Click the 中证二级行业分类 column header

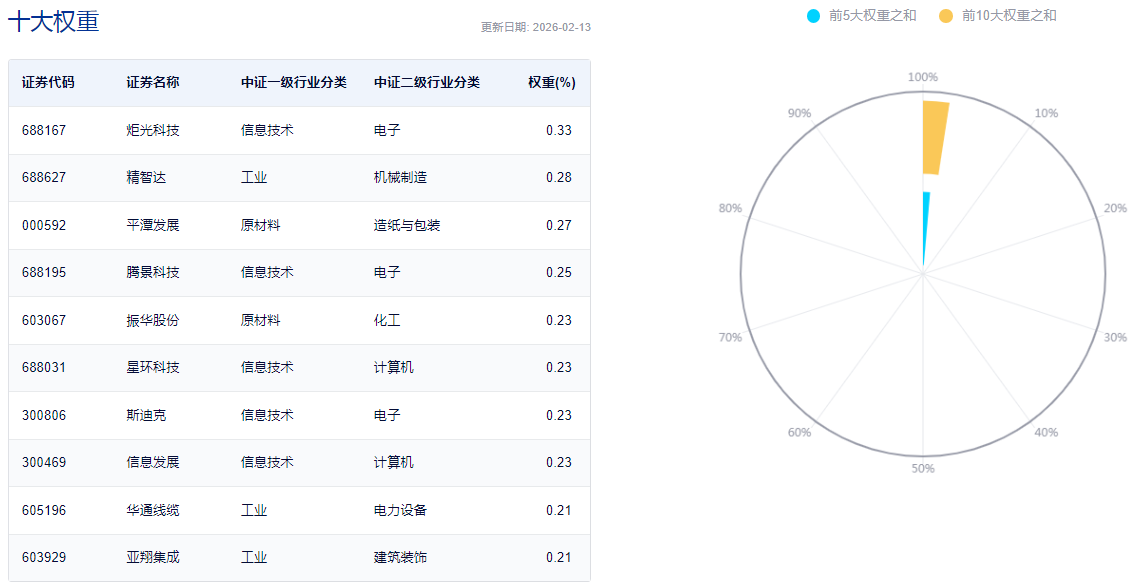point(427,83)
